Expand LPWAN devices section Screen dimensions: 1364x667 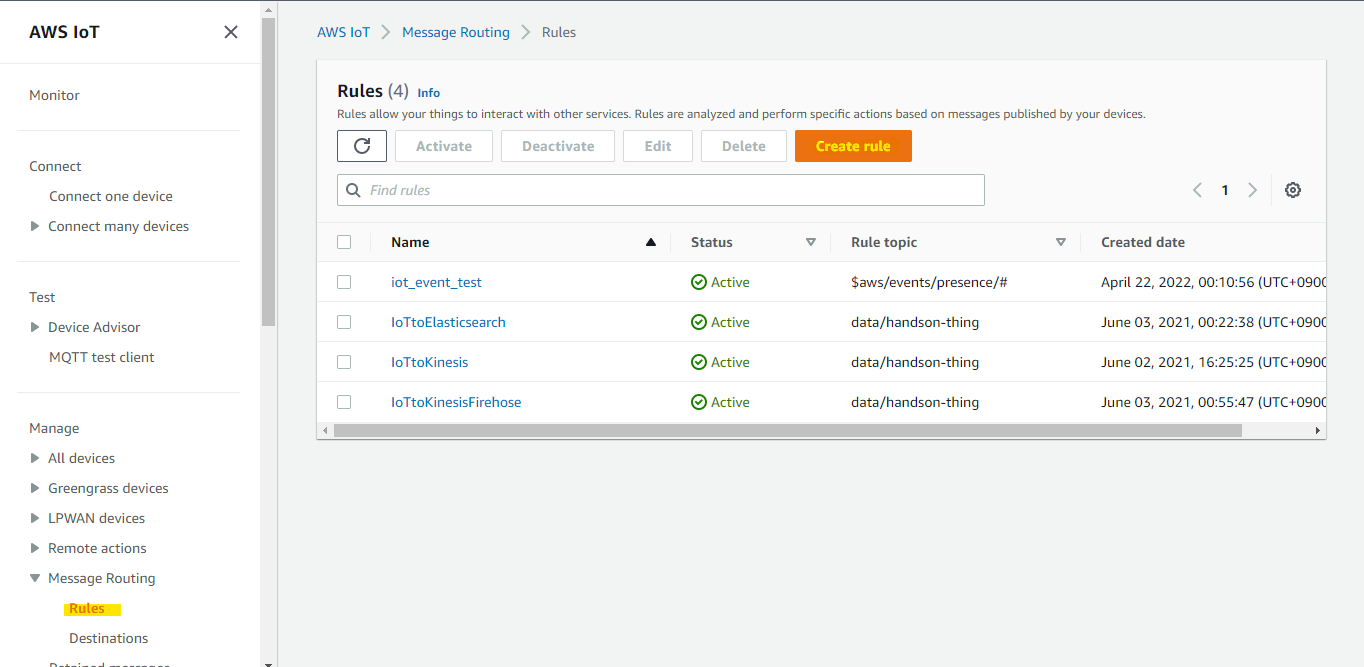tap(36, 518)
